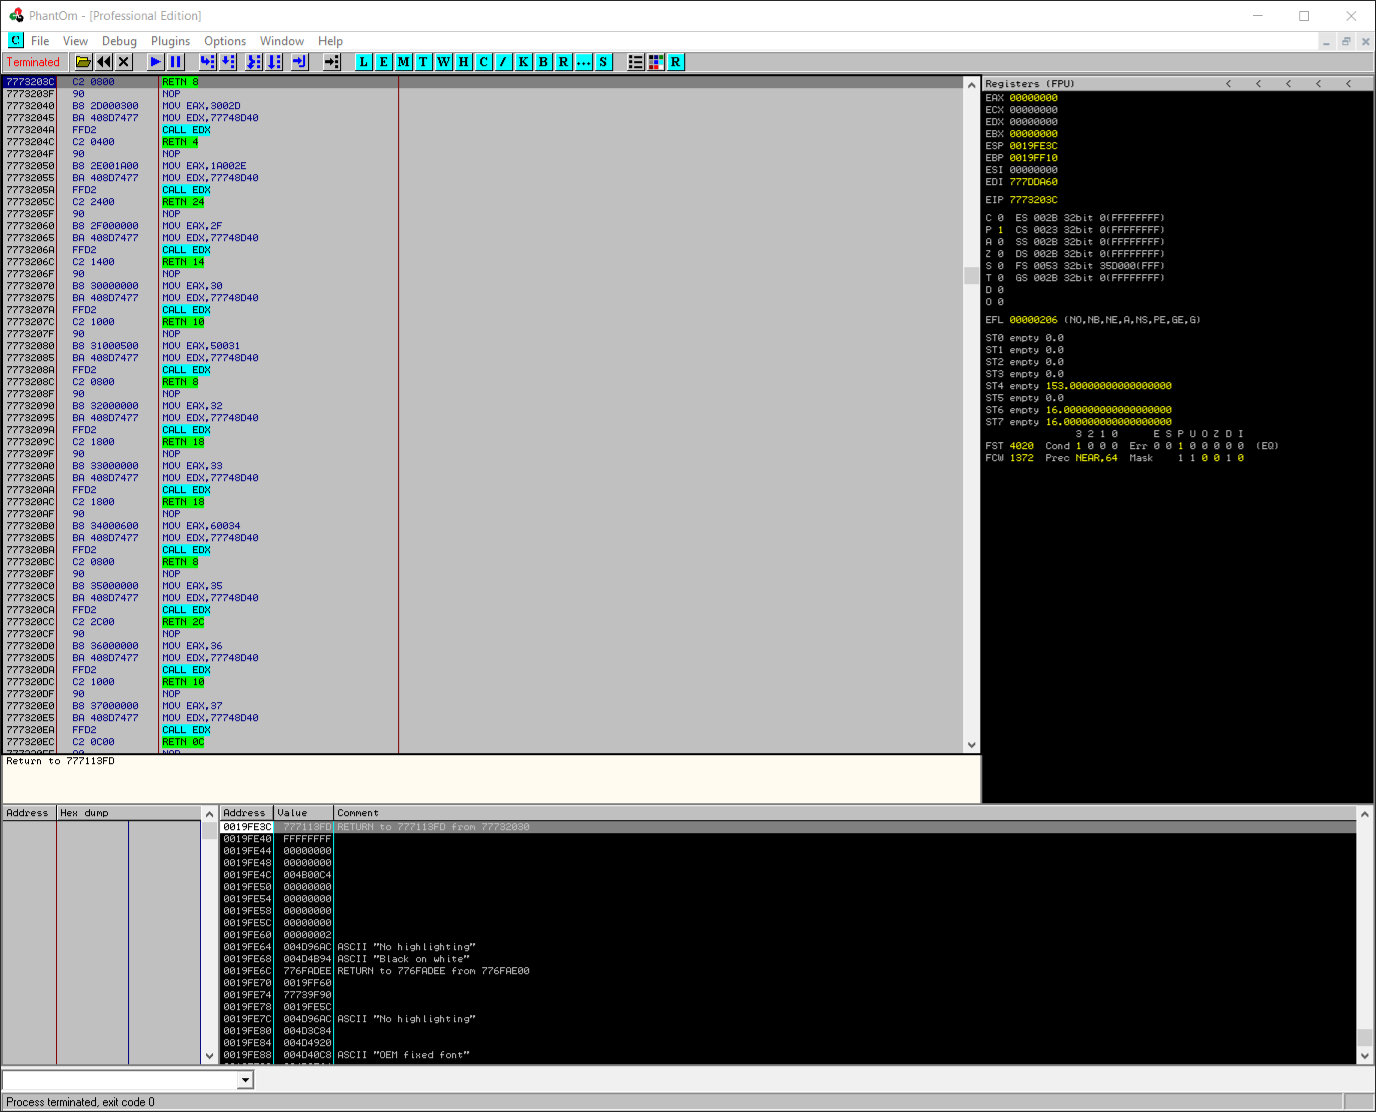Click the Step into toolbar icon
The height and width of the screenshot is (1112, 1376).
click(x=208, y=62)
